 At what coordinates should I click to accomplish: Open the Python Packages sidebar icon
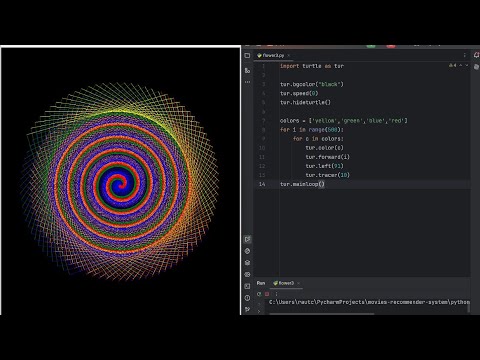tap(247, 251)
